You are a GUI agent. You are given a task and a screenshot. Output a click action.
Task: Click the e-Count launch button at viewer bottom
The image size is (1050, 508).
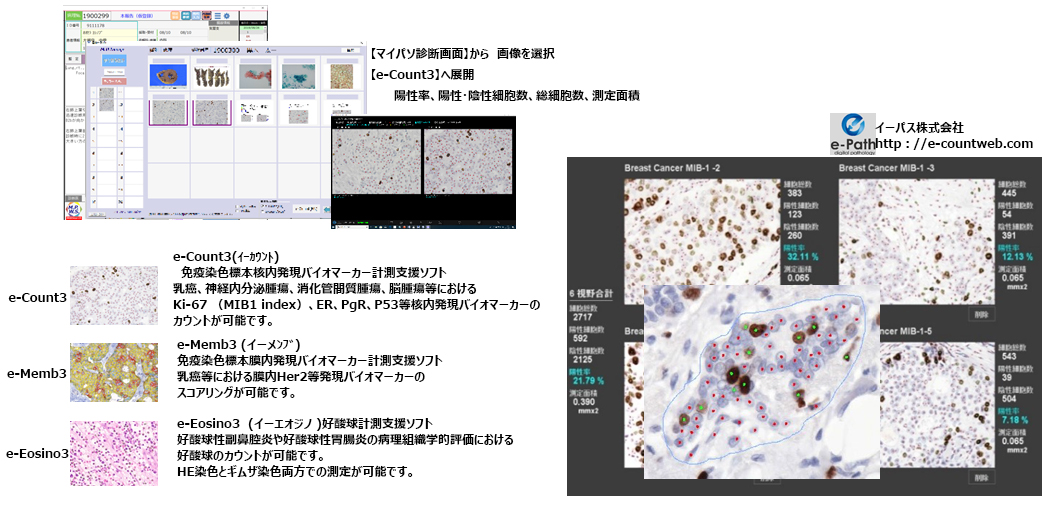[306, 209]
